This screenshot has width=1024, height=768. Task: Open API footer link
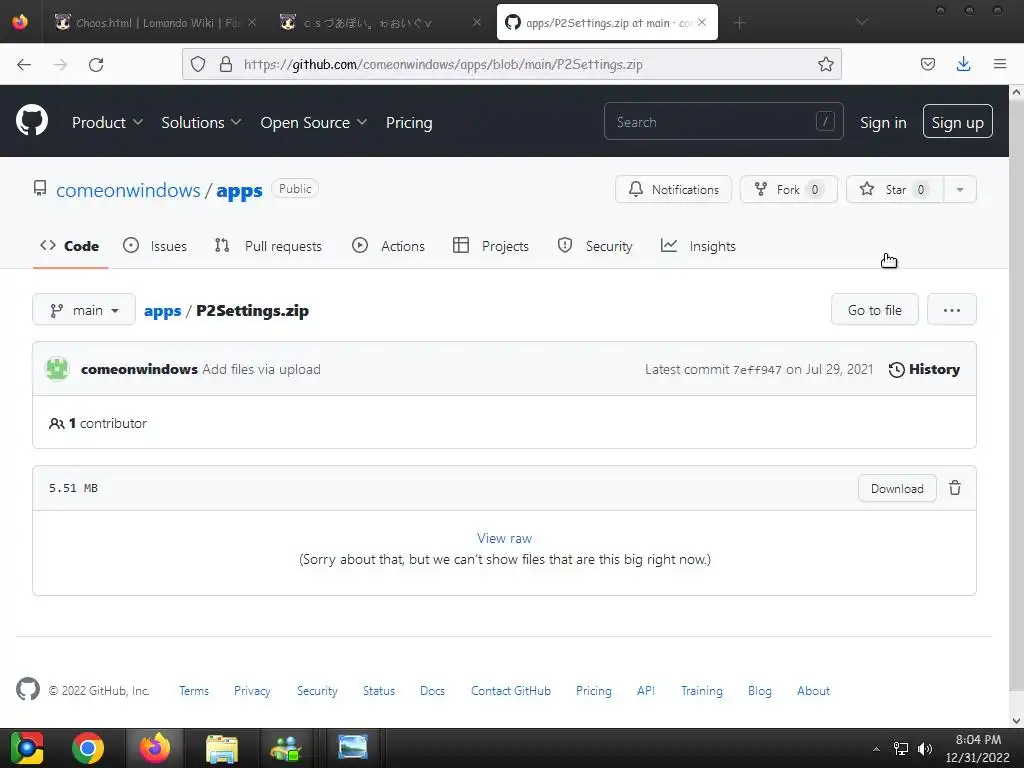(646, 690)
